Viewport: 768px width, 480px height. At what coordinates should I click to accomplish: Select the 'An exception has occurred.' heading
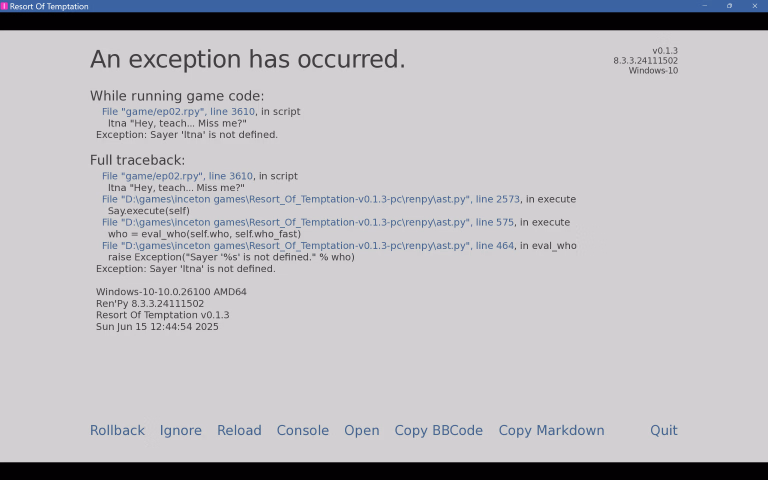[248, 59]
